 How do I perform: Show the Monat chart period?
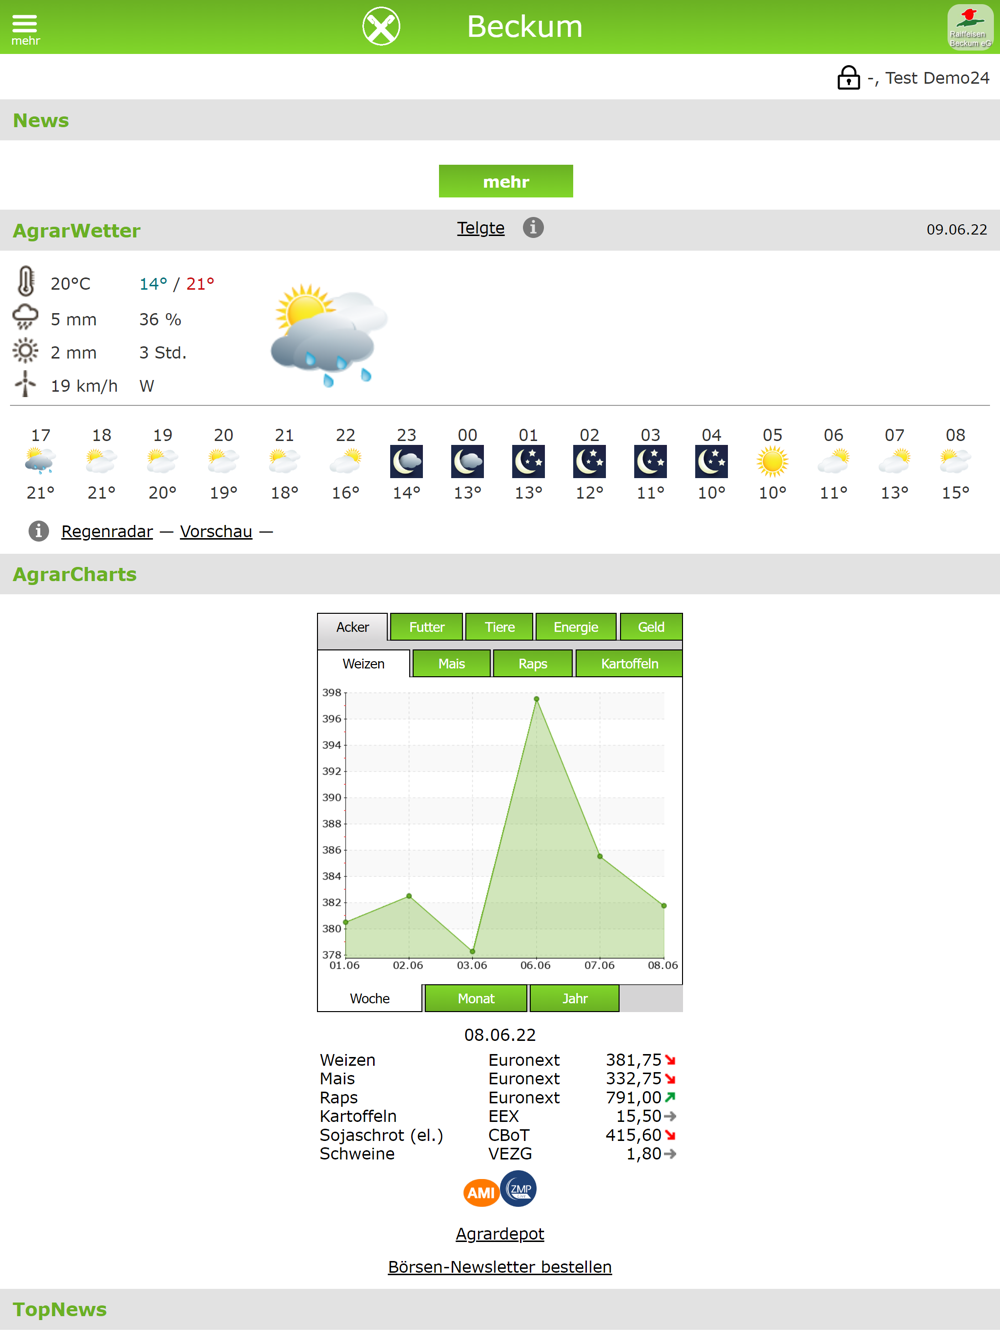click(x=476, y=998)
